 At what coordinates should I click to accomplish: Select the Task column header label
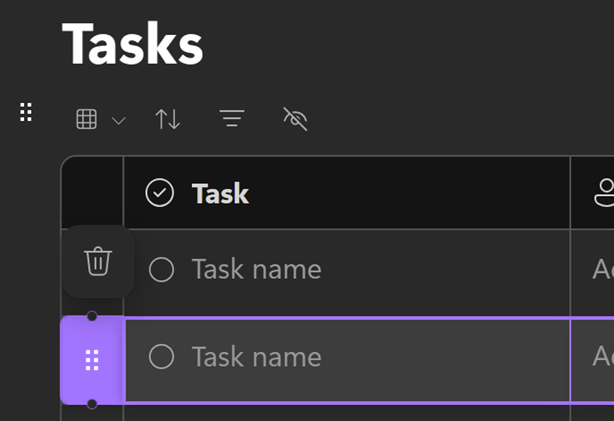(x=220, y=193)
